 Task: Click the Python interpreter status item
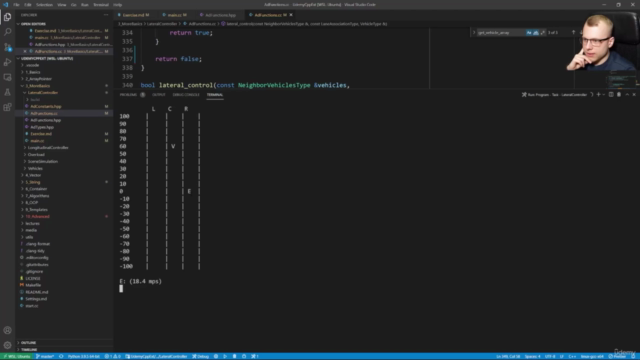pos(84,356)
